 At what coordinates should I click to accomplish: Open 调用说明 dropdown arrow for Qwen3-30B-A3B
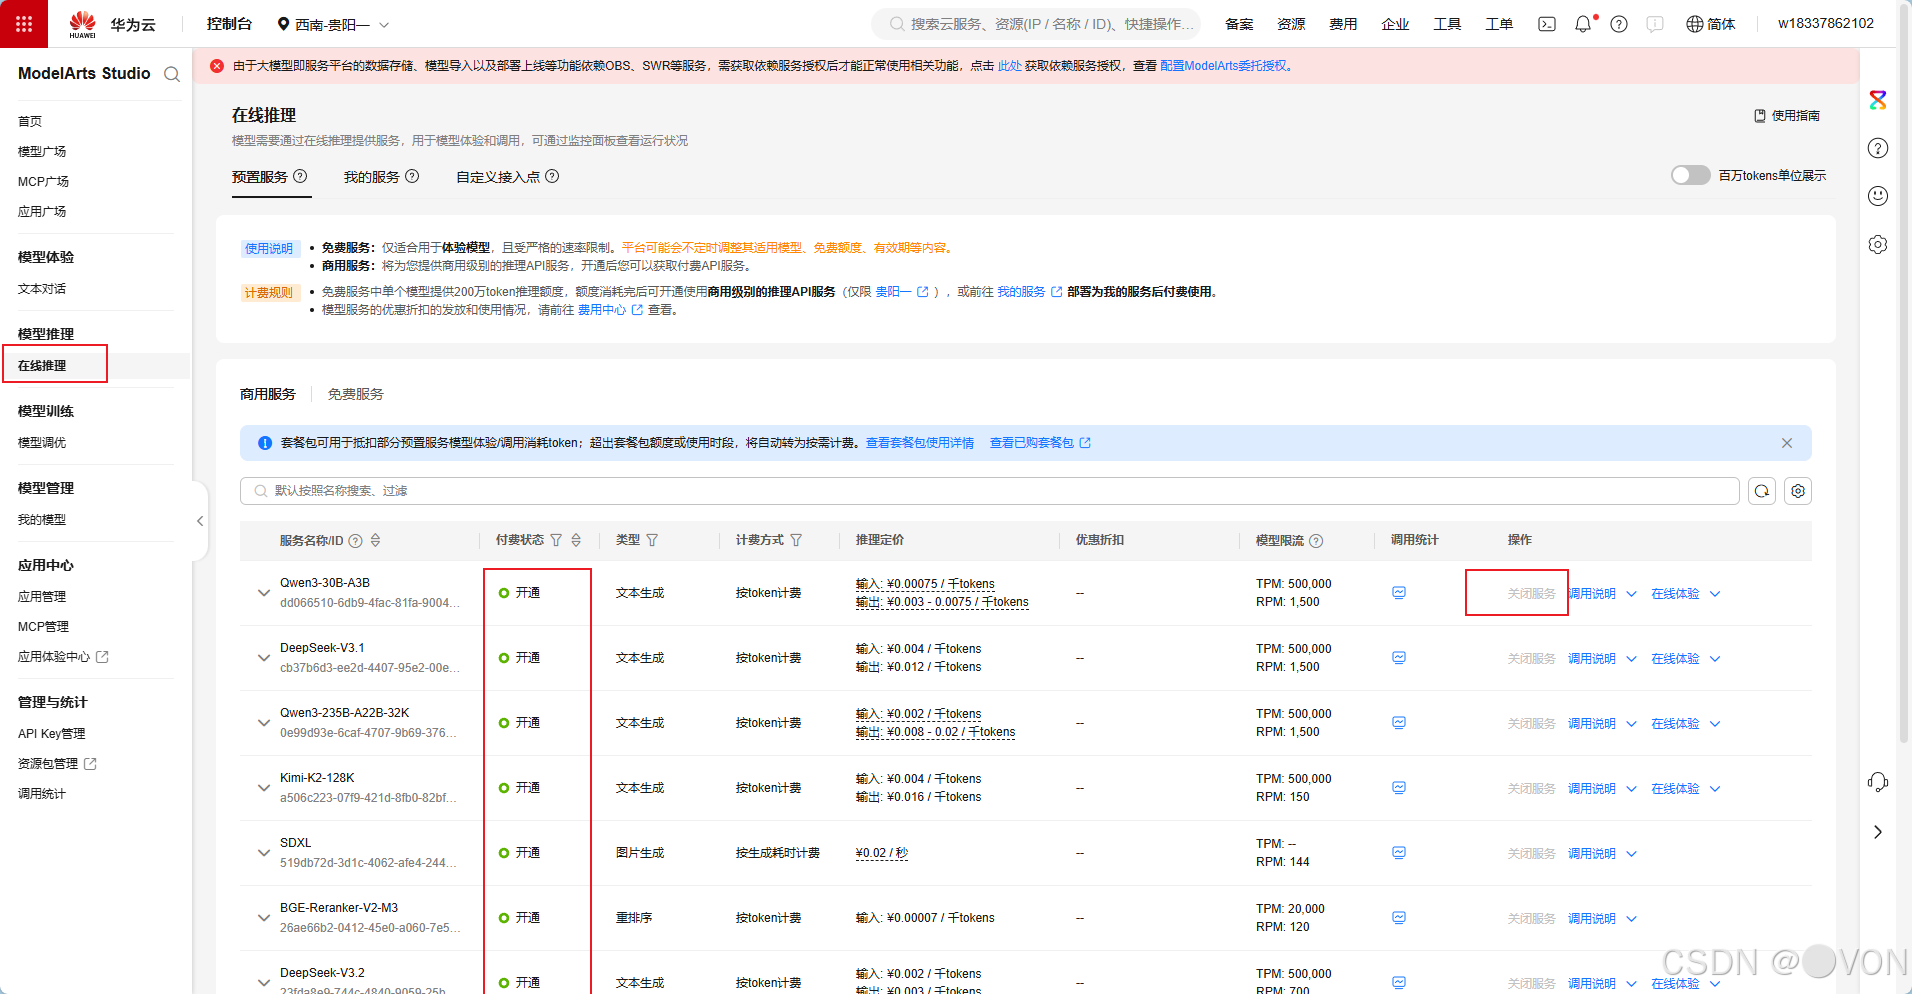tap(1632, 594)
